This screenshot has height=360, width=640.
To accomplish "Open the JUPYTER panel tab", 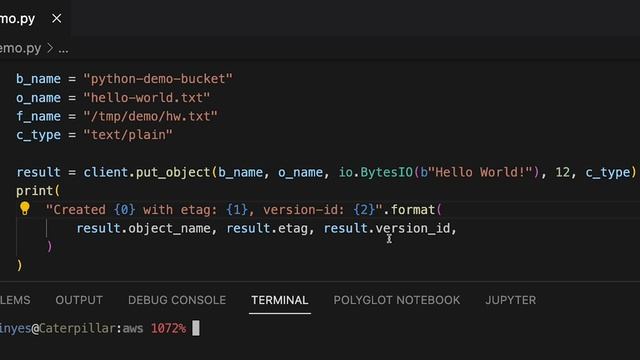I will [511, 300].
